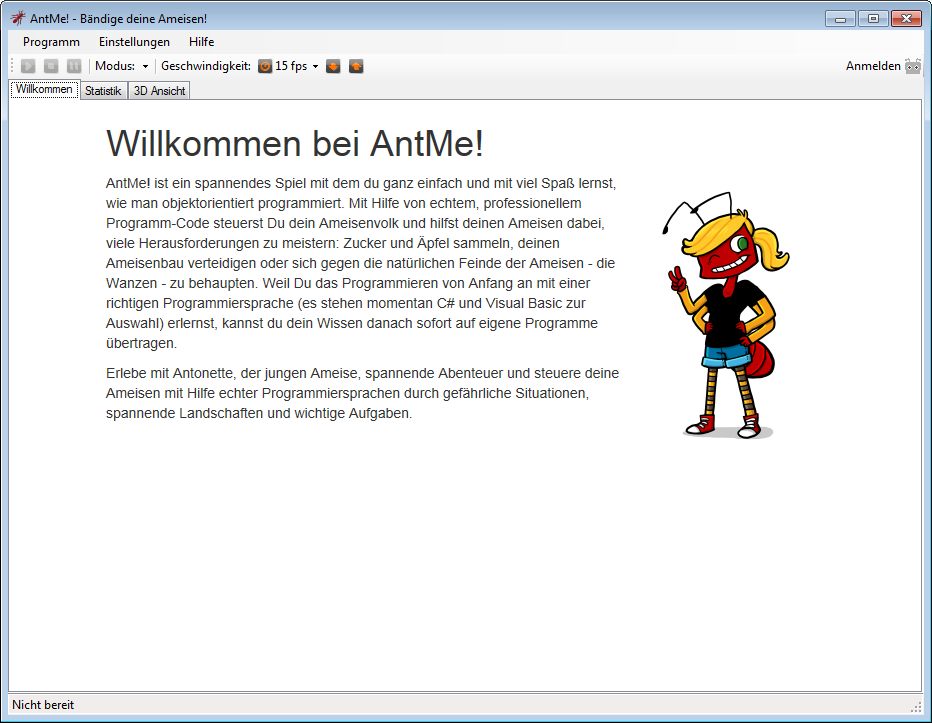Open the Einstellungen menu

coord(134,42)
